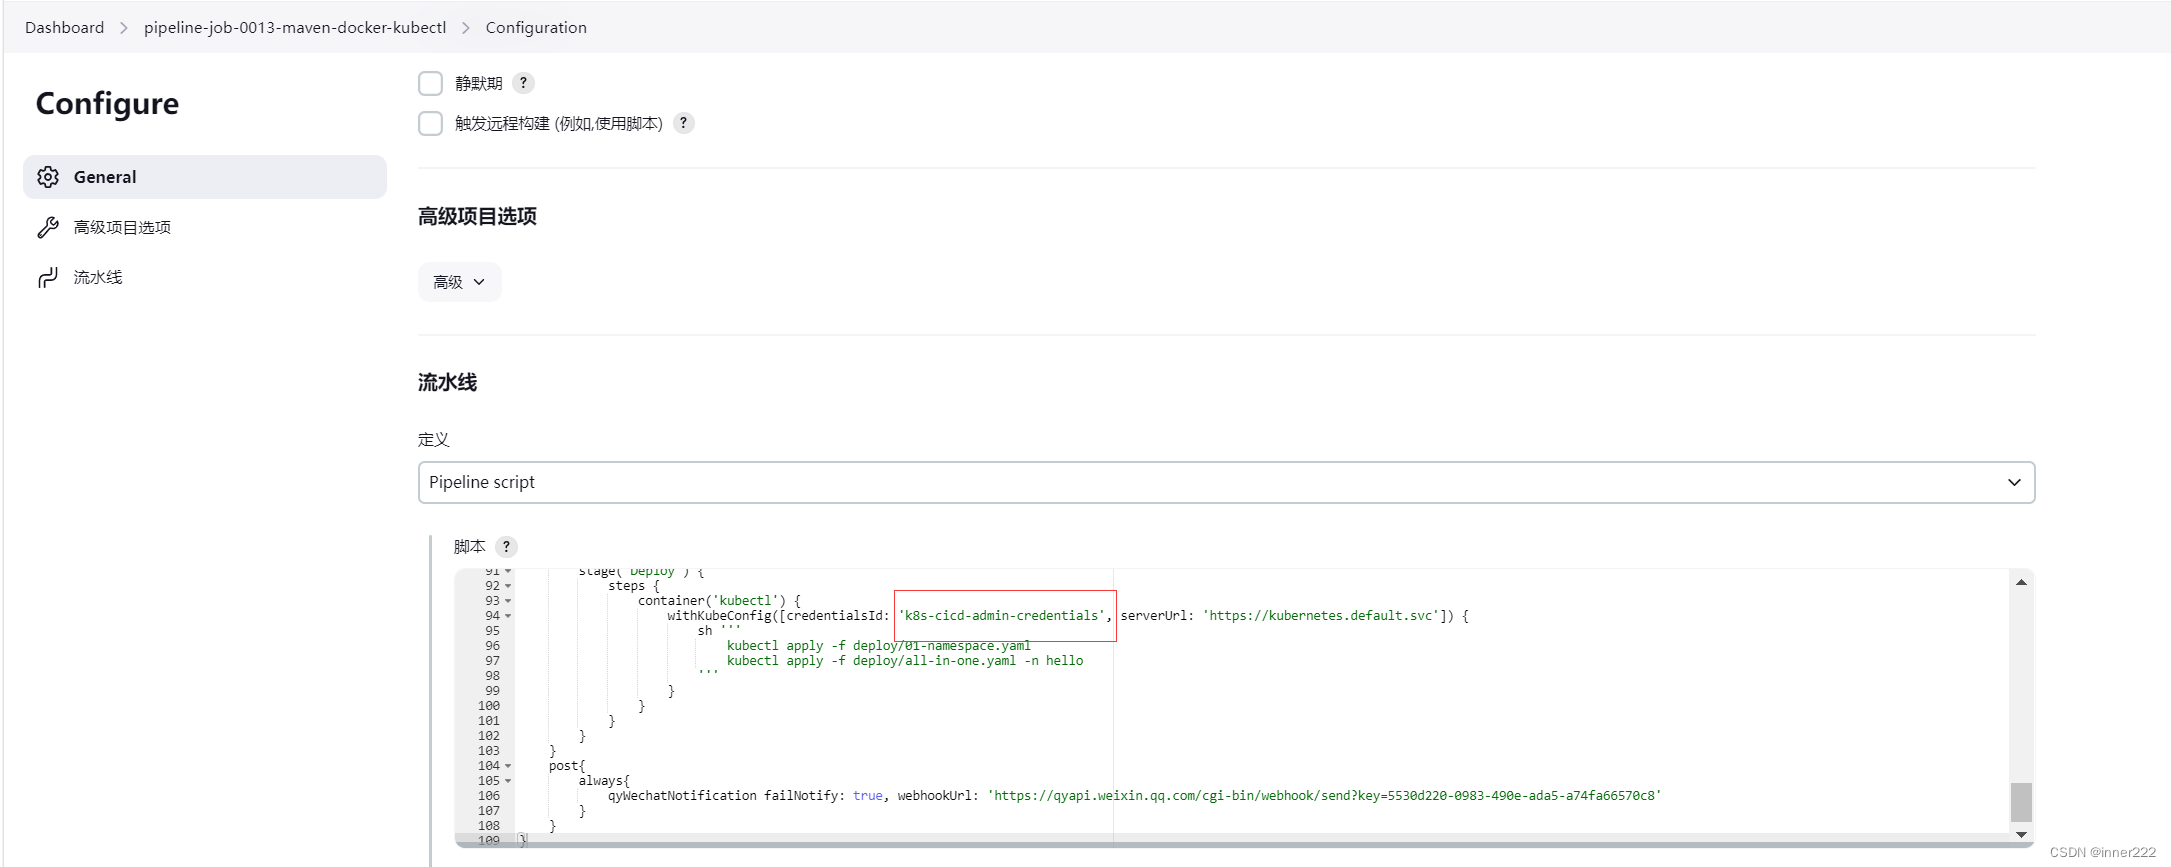Click the kubectl apply deploy/01-namespace.yaml line
This screenshot has width=2171, height=867.
(x=879, y=646)
